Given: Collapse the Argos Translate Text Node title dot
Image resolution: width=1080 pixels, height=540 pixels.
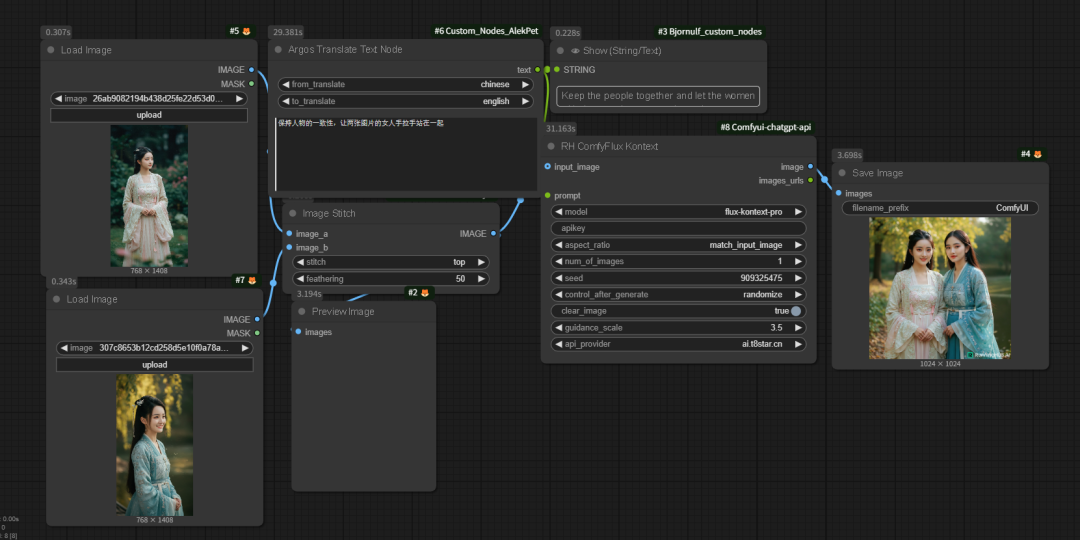Looking at the screenshot, I should [278, 50].
